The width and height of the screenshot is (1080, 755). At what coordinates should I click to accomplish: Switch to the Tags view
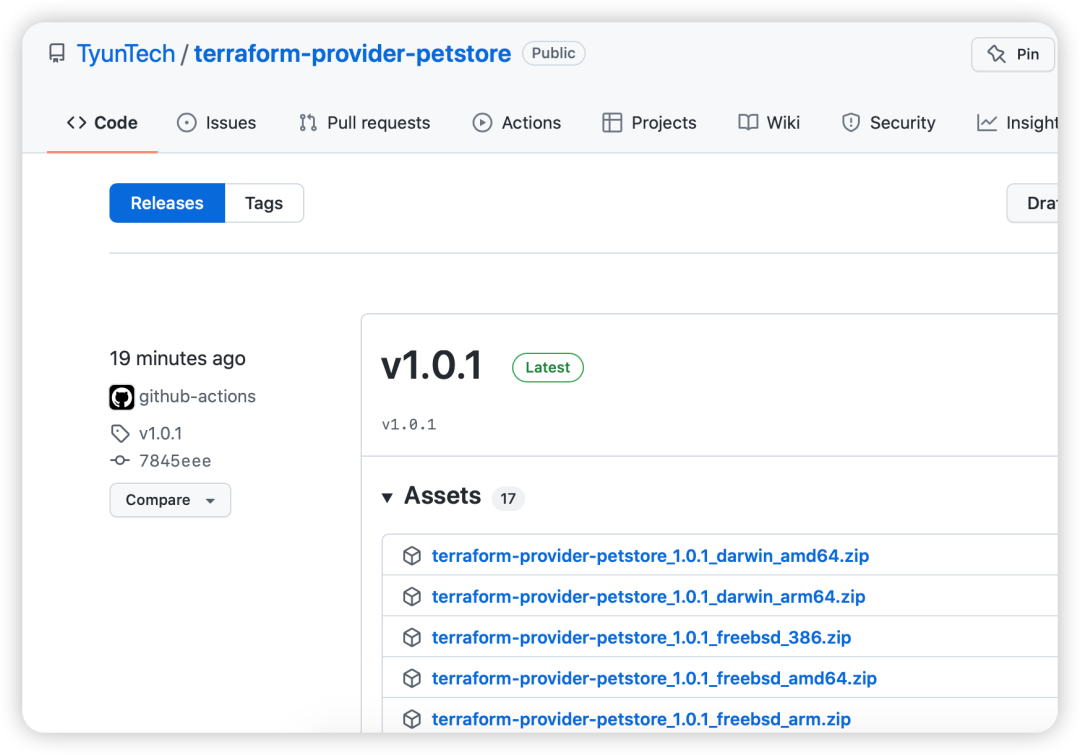pyautogui.click(x=264, y=203)
